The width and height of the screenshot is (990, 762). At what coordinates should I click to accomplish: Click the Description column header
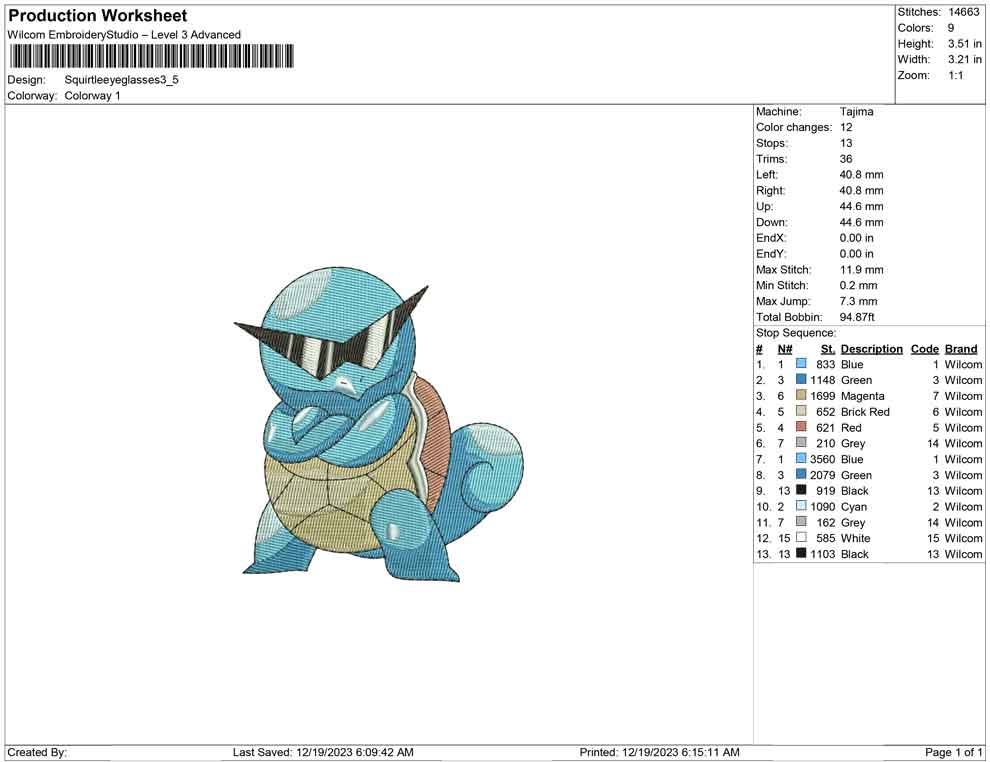tap(871, 349)
